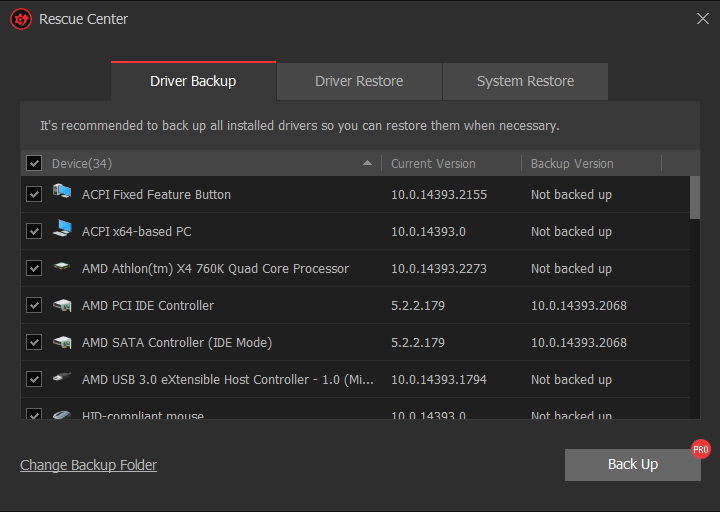The width and height of the screenshot is (720, 512).
Task: Click the Back Up button
Action: click(633, 465)
